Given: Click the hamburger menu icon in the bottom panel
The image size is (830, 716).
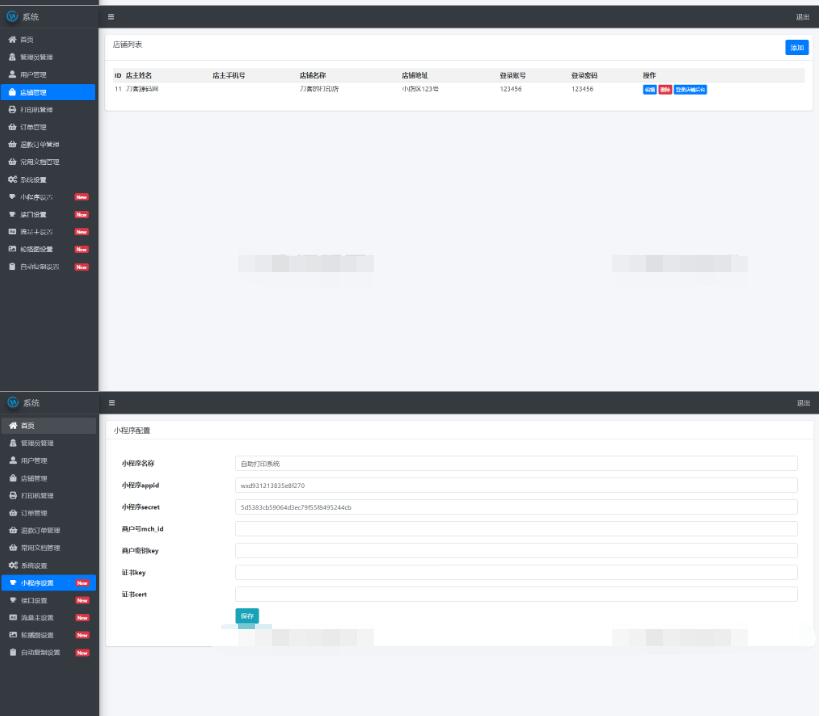Looking at the screenshot, I should [111, 402].
